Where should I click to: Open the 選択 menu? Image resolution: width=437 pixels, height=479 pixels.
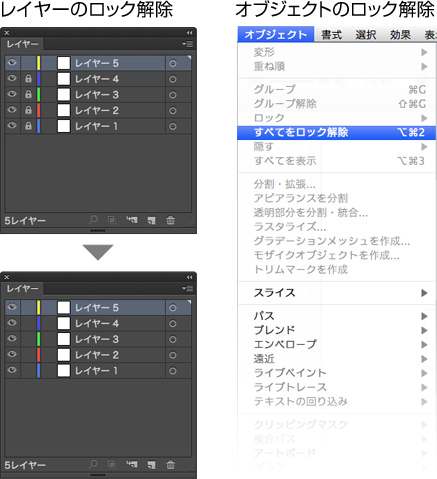pyautogui.click(x=365, y=35)
